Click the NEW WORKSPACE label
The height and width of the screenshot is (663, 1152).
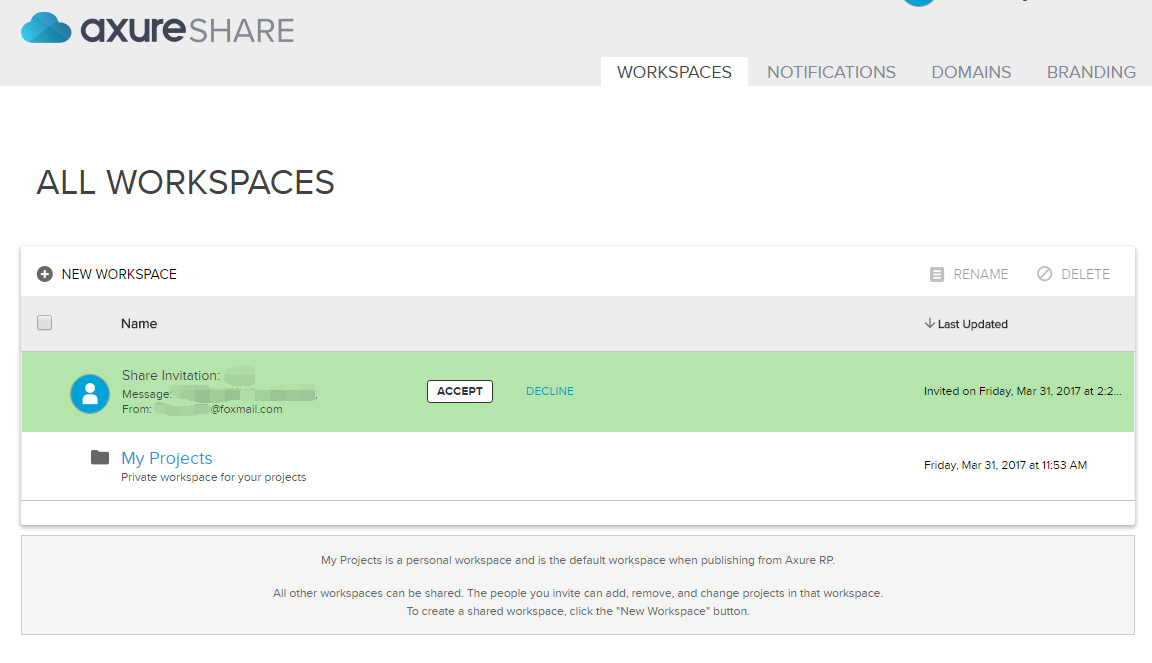(119, 274)
